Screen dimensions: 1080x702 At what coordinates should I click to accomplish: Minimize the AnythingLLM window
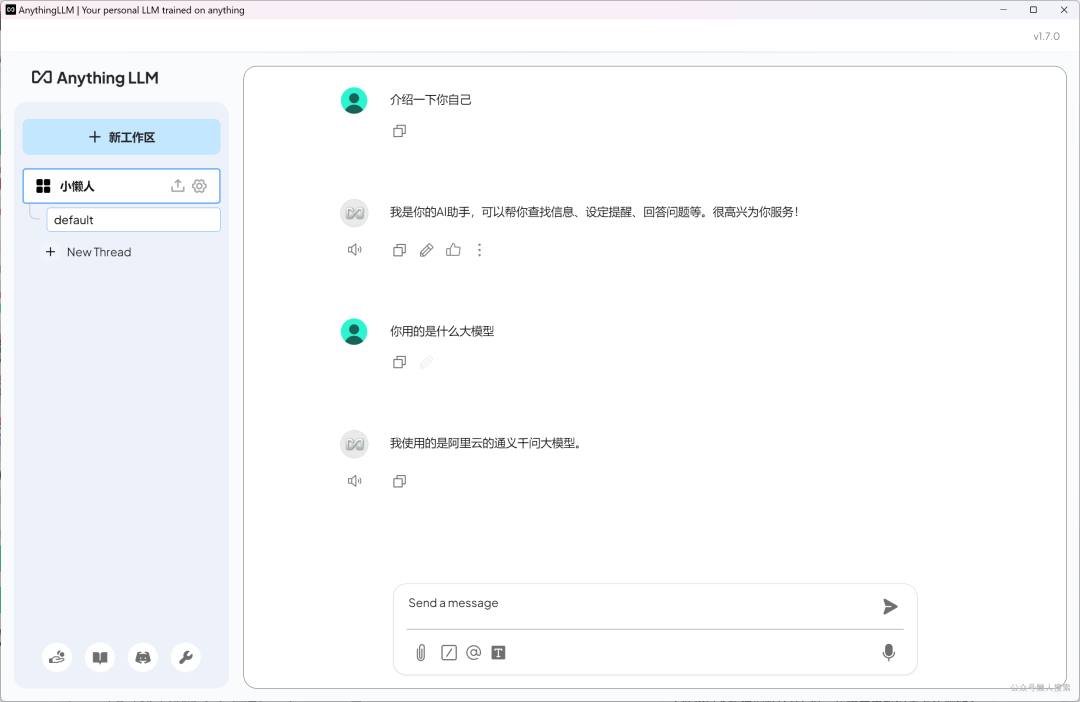[1004, 10]
